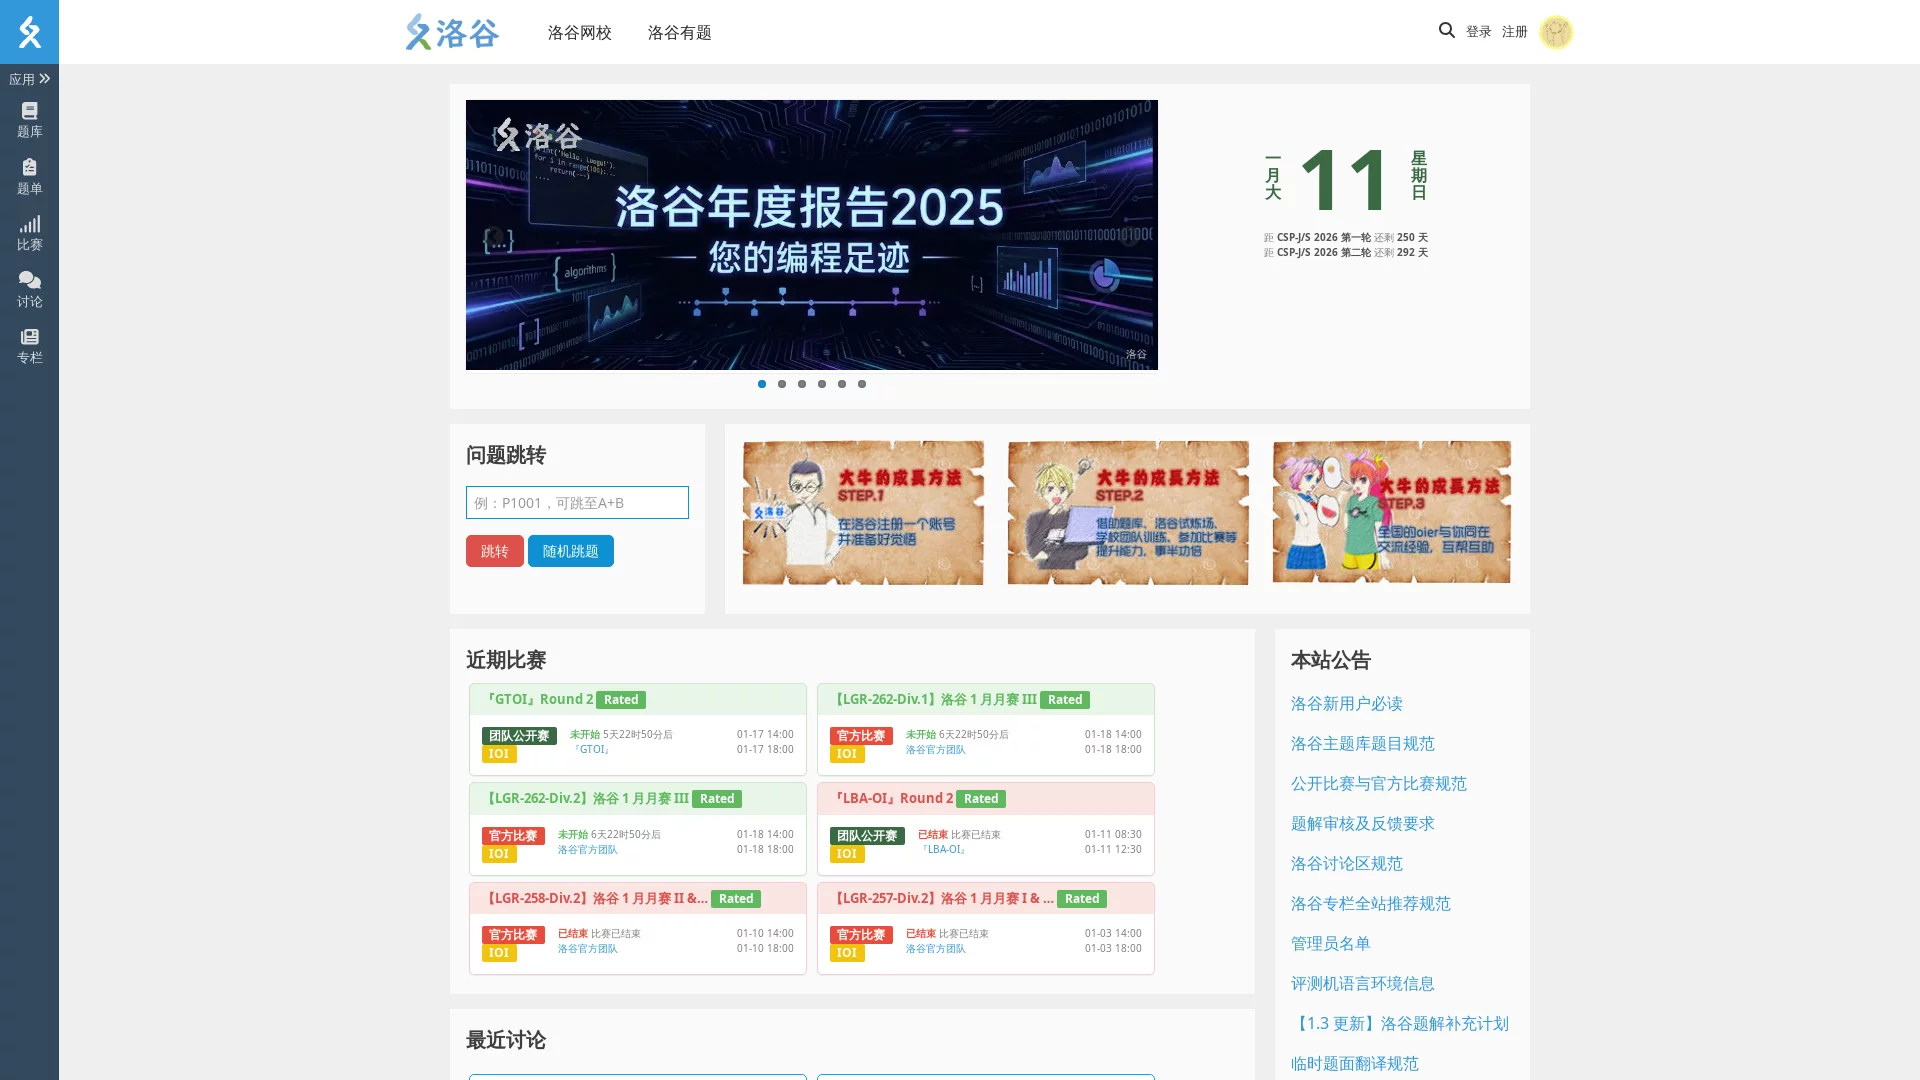The image size is (1920, 1080).
Task: Open the 比赛 contests sidebar icon
Action: click(x=29, y=233)
